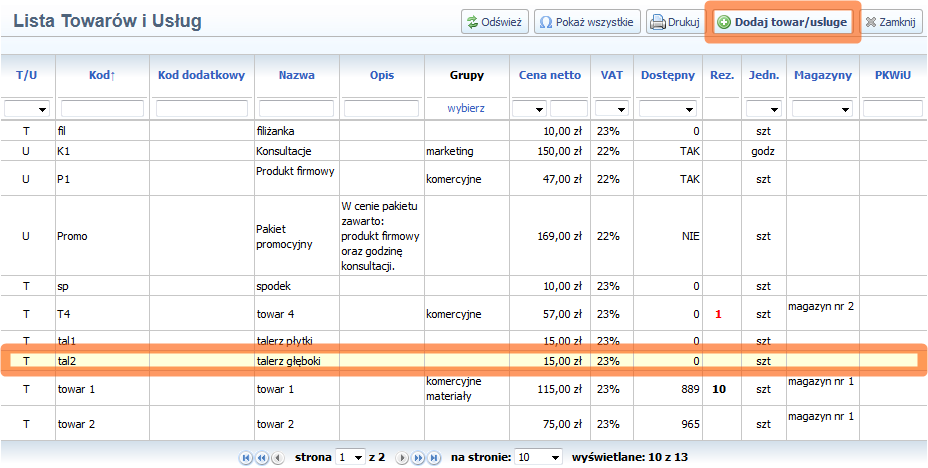The image size is (928, 468).
Task: Click the Nazwa filter input field
Action: tap(296, 108)
